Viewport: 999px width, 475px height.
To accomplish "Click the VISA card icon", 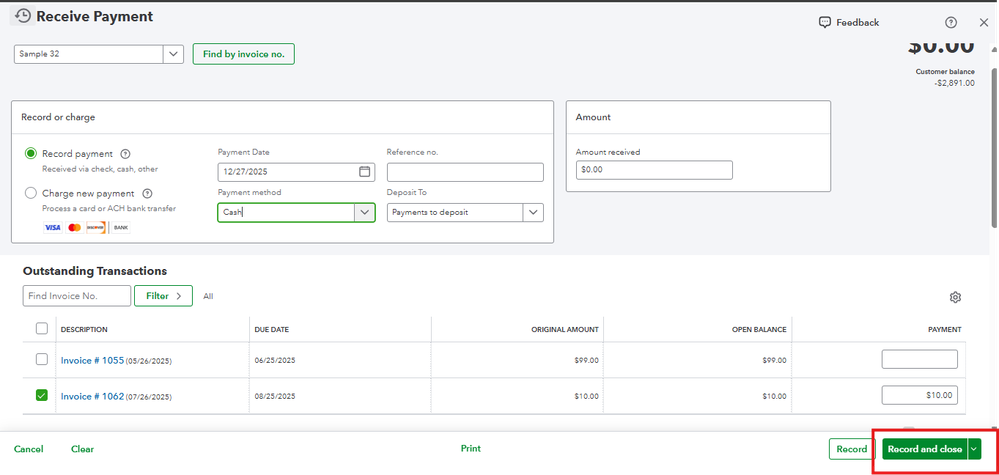I will pos(53,227).
